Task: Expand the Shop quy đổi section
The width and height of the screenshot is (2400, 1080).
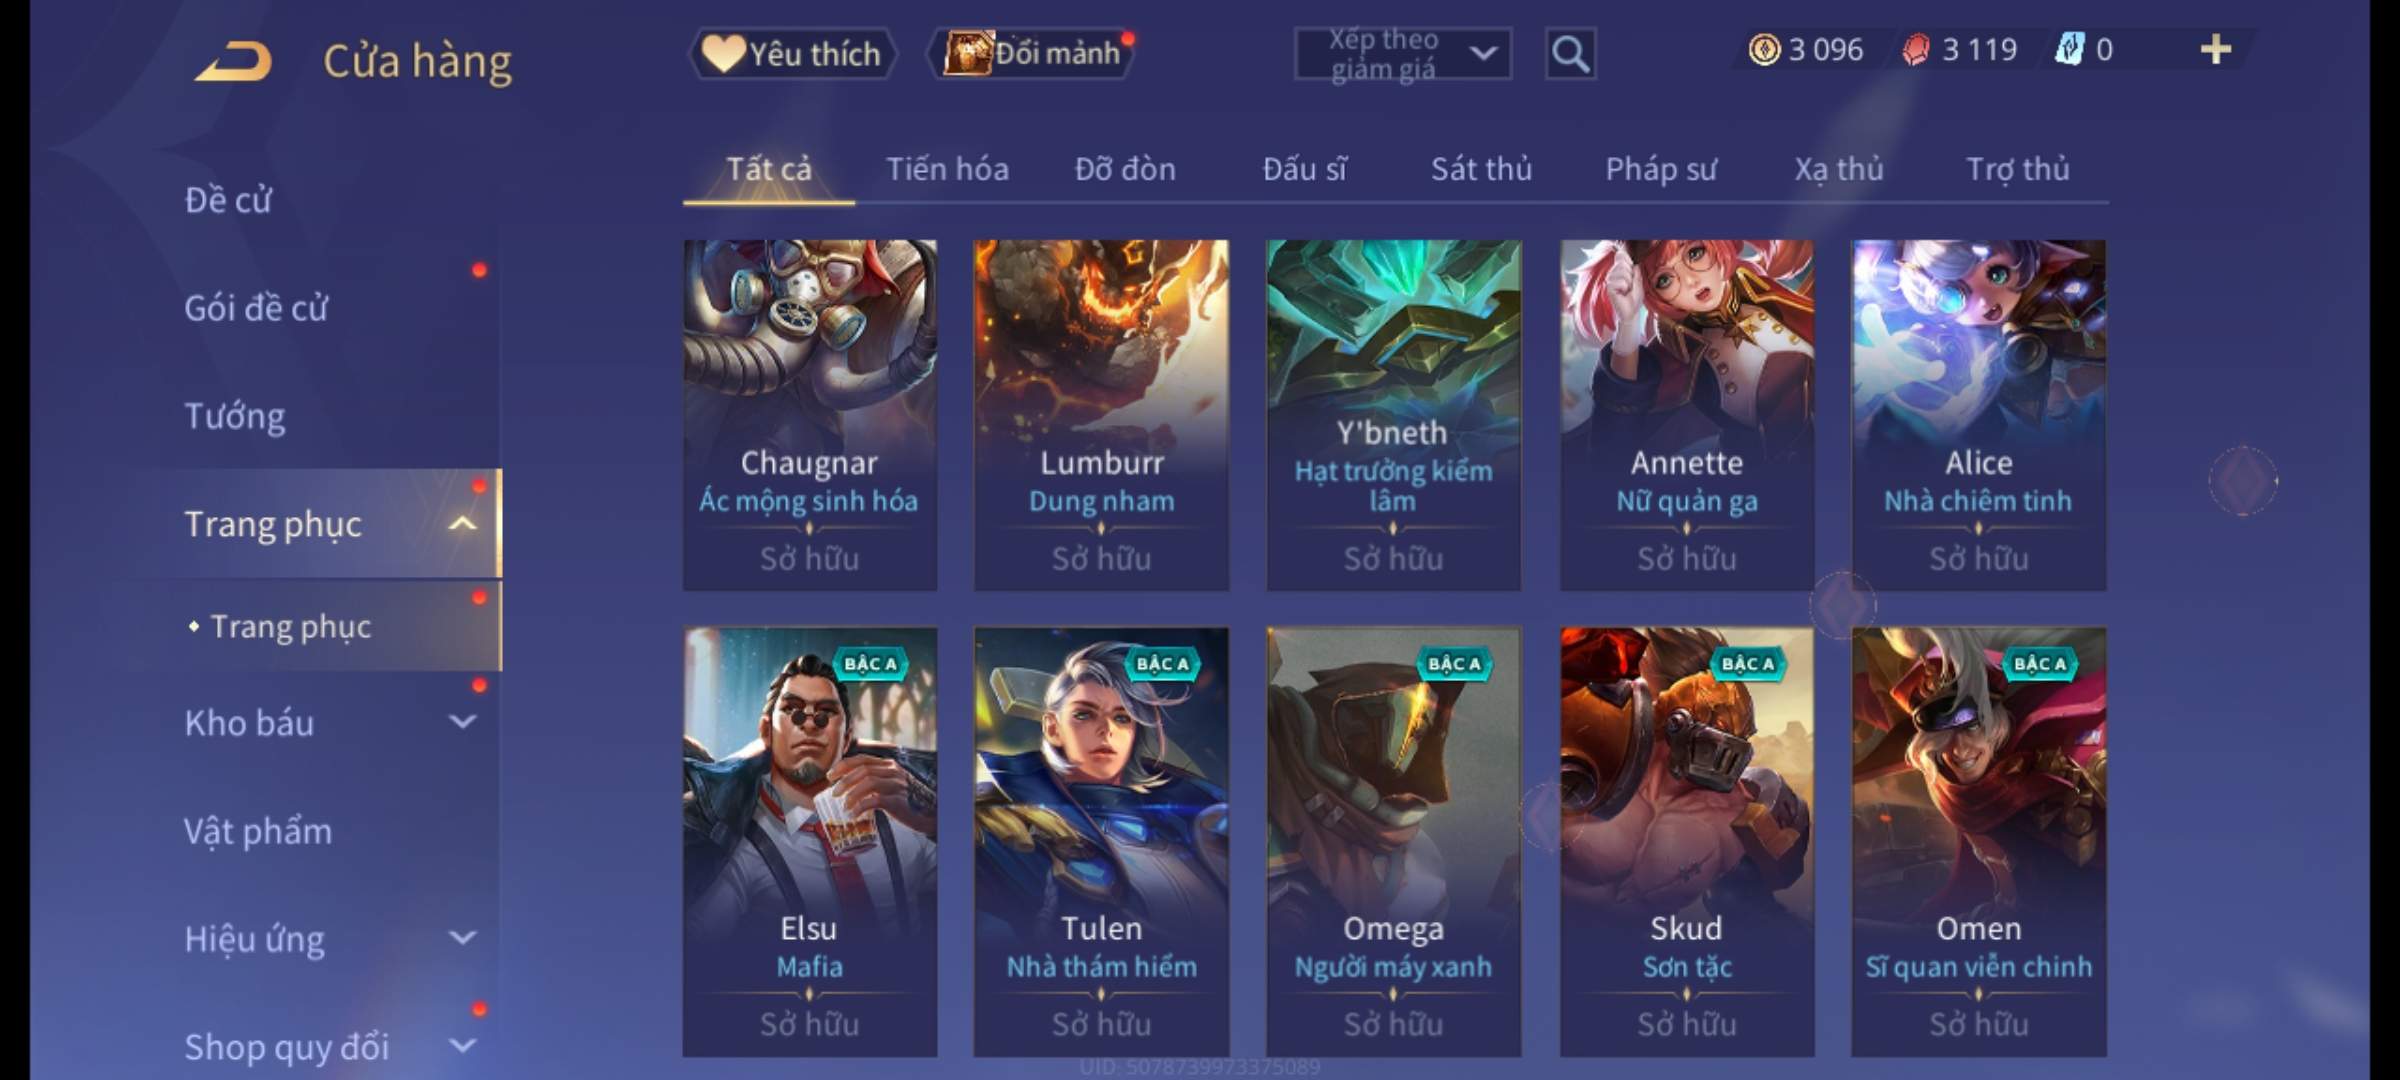Action: pyautogui.click(x=462, y=1046)
